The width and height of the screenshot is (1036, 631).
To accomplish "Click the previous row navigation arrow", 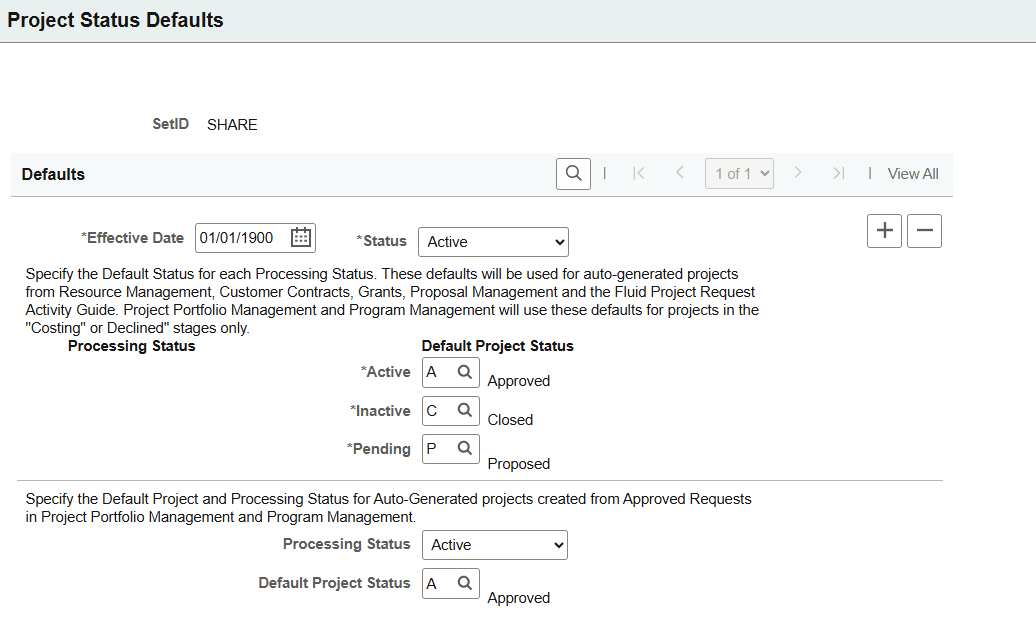I will tap(679, 173).
